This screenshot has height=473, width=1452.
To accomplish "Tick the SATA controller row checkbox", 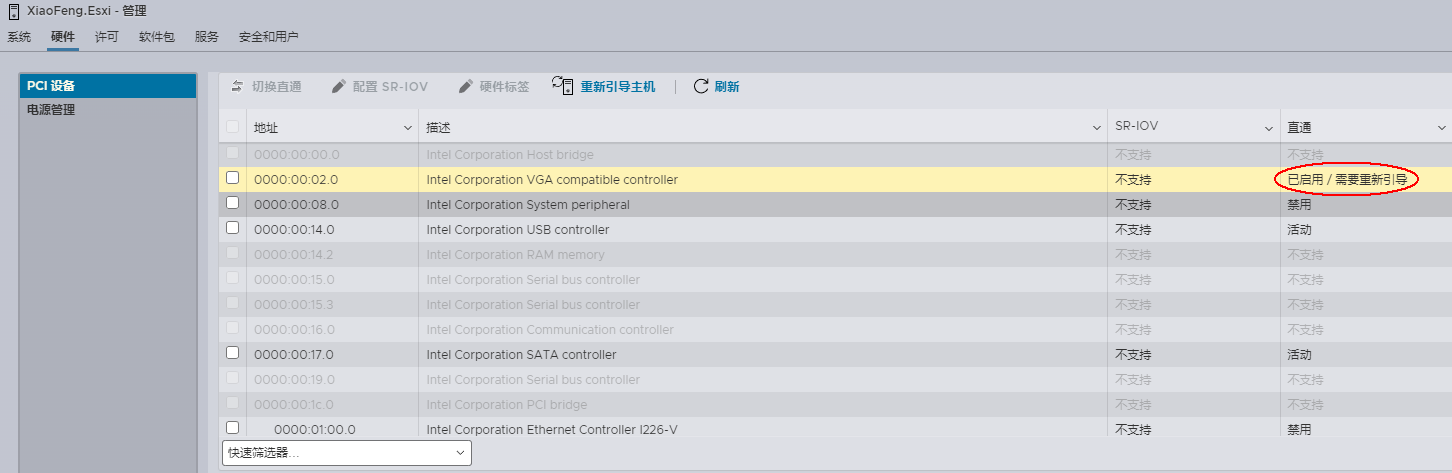I will [233, 353].
